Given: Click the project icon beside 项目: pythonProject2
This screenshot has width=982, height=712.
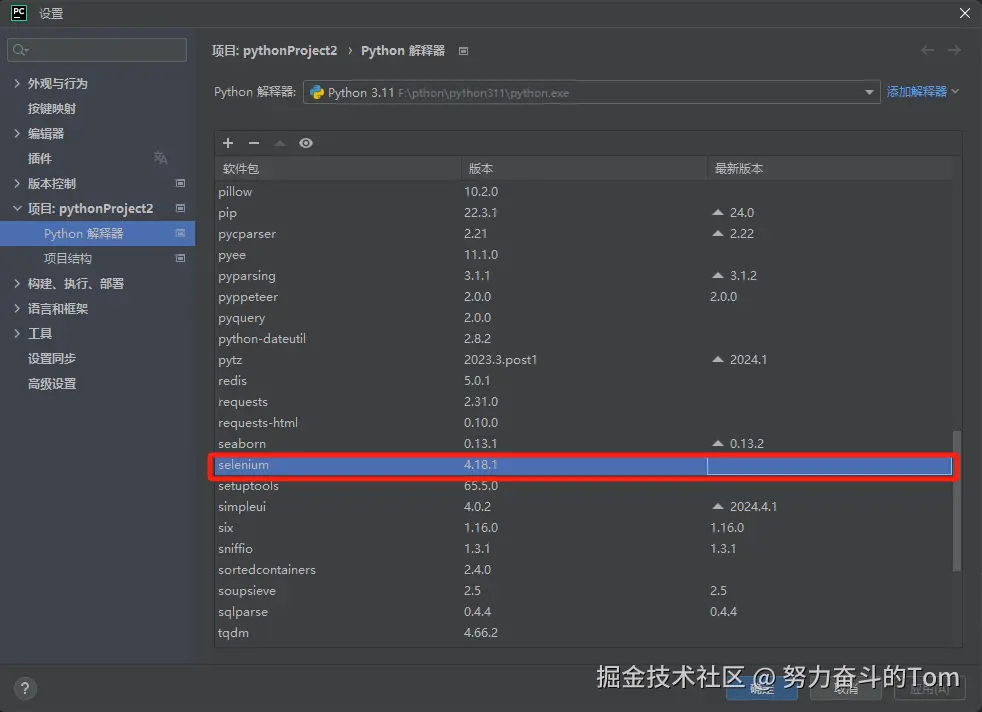Looking at the screenshot, I should (180, 209).
